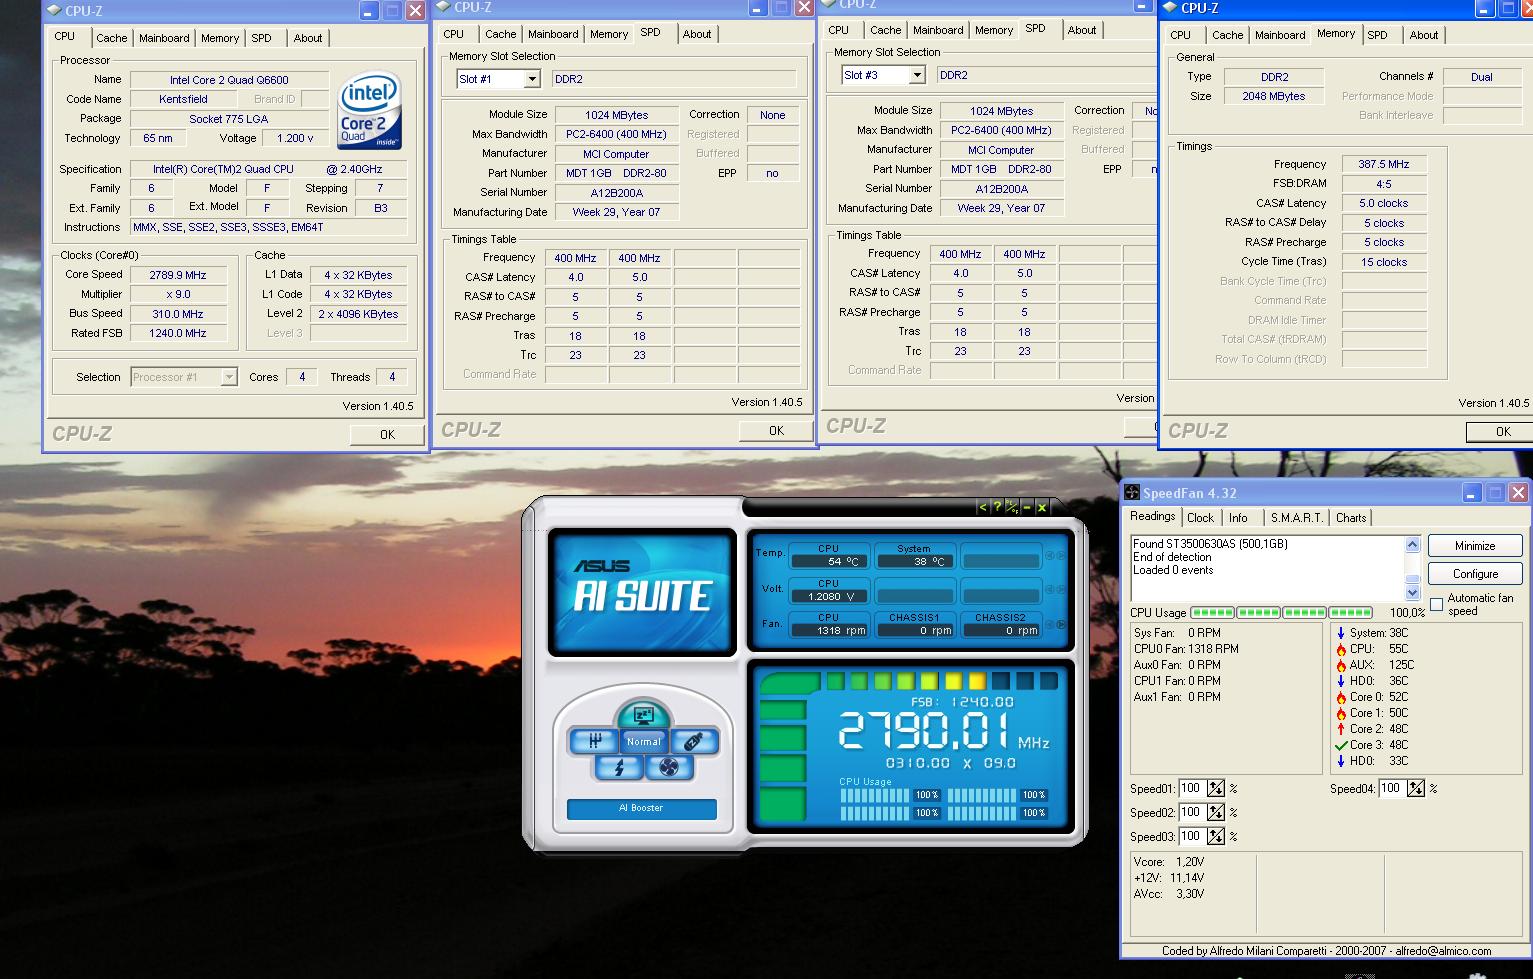Click the AI Nap monitor icon in AI Suite
Viewport: 1533px width, 979px height.
click(x=643, y=715)
